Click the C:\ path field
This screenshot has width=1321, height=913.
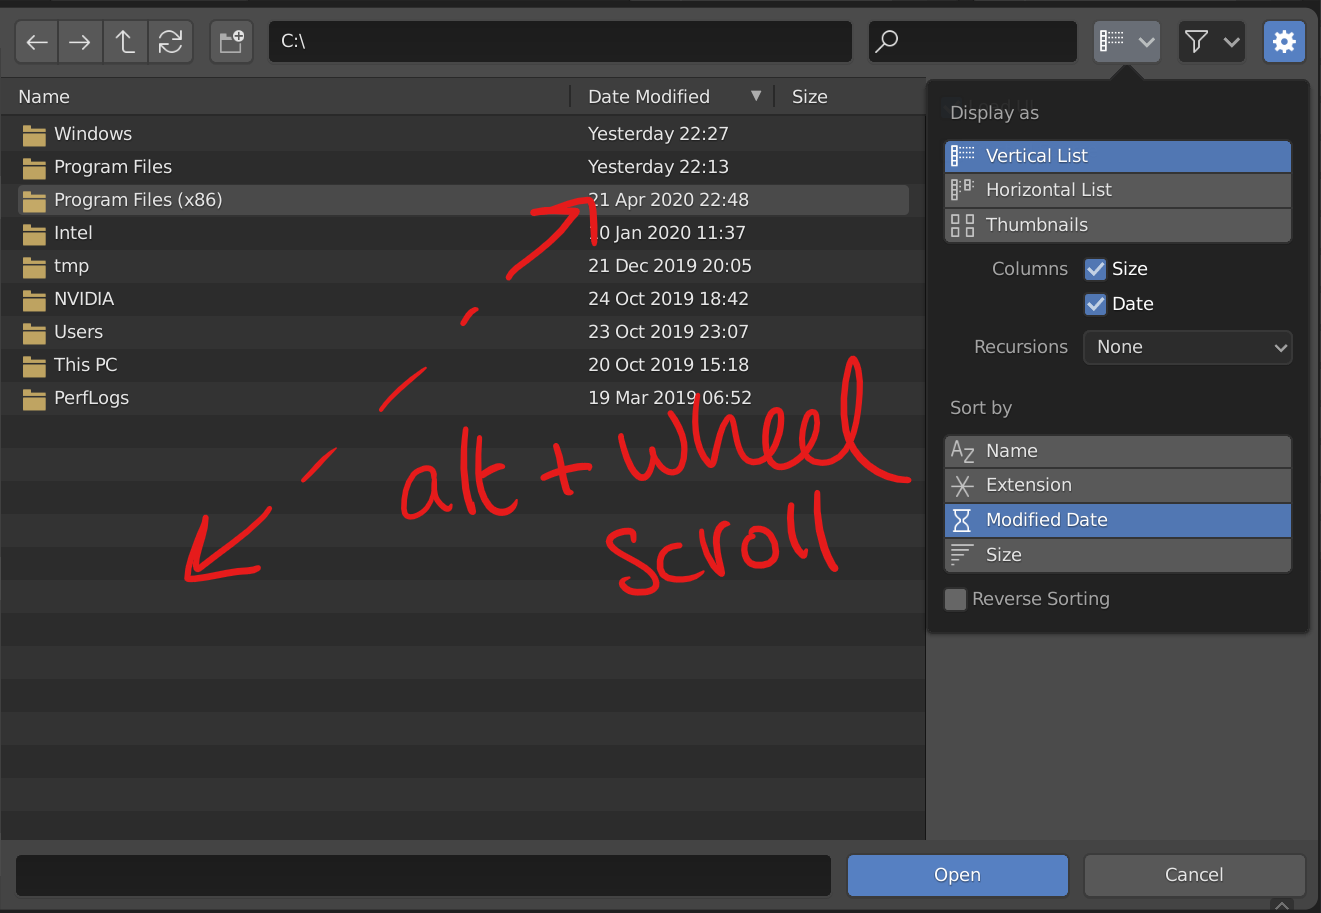560,42
